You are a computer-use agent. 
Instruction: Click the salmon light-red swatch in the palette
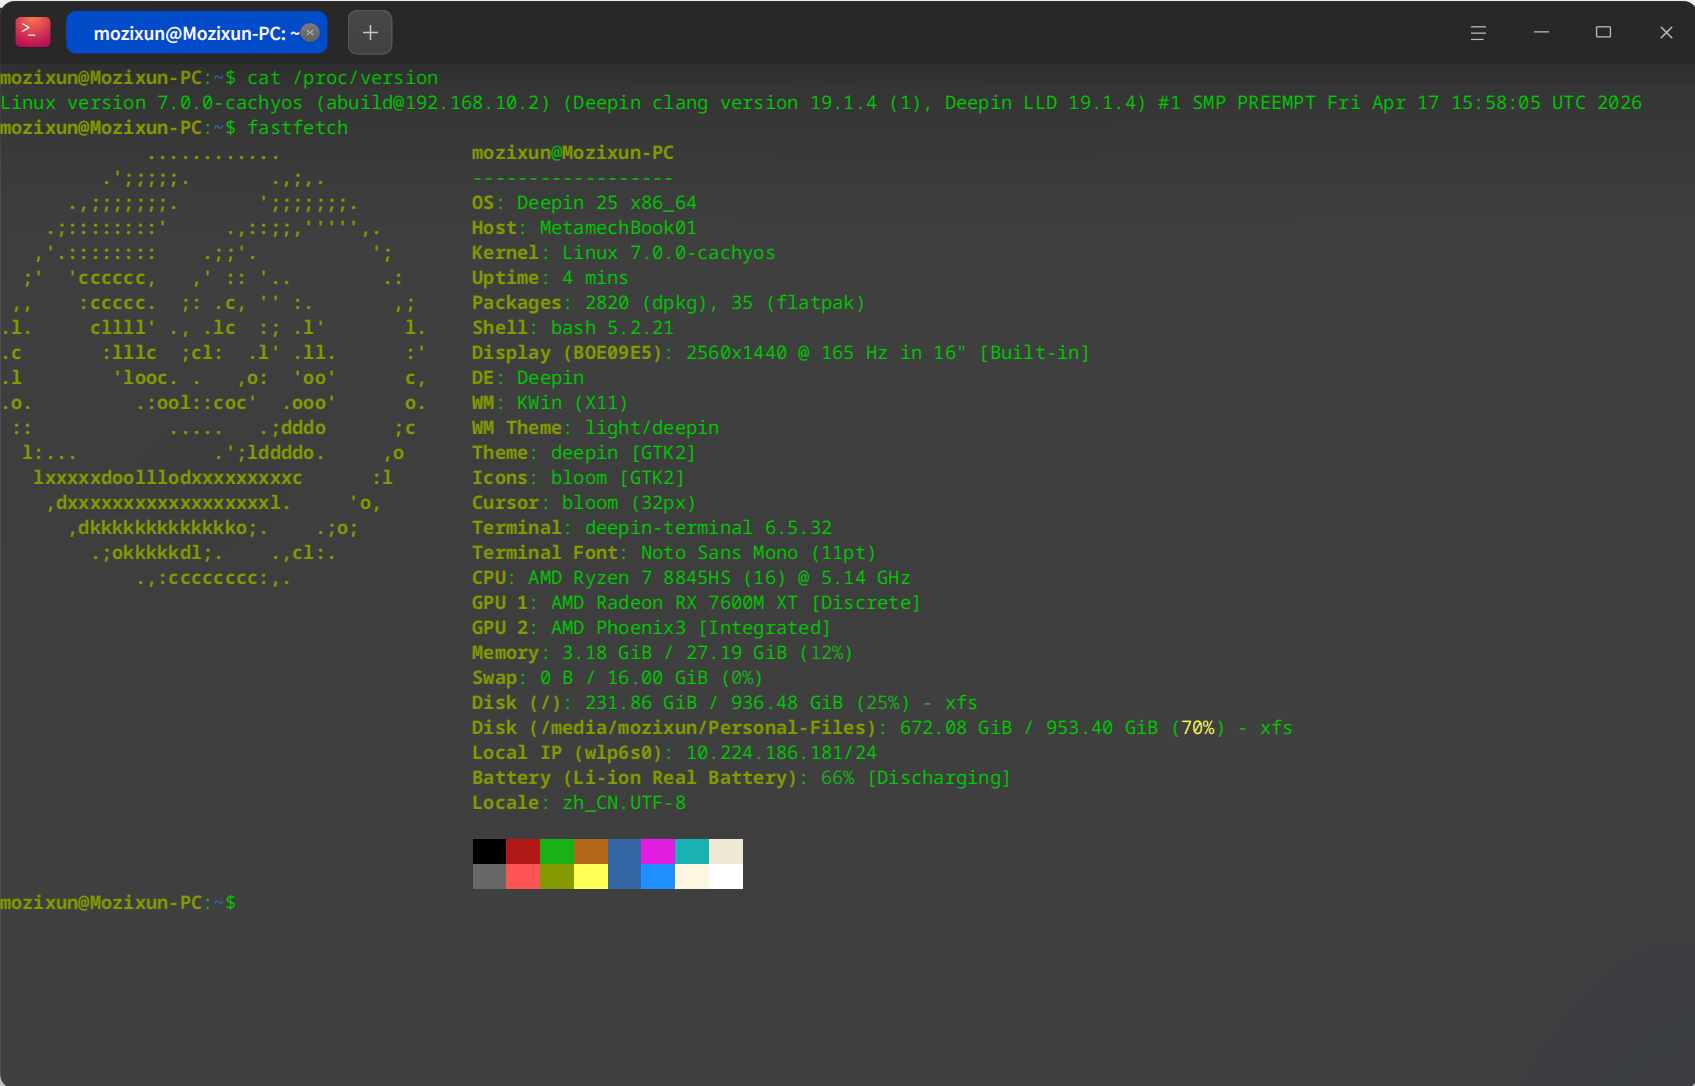523,876
